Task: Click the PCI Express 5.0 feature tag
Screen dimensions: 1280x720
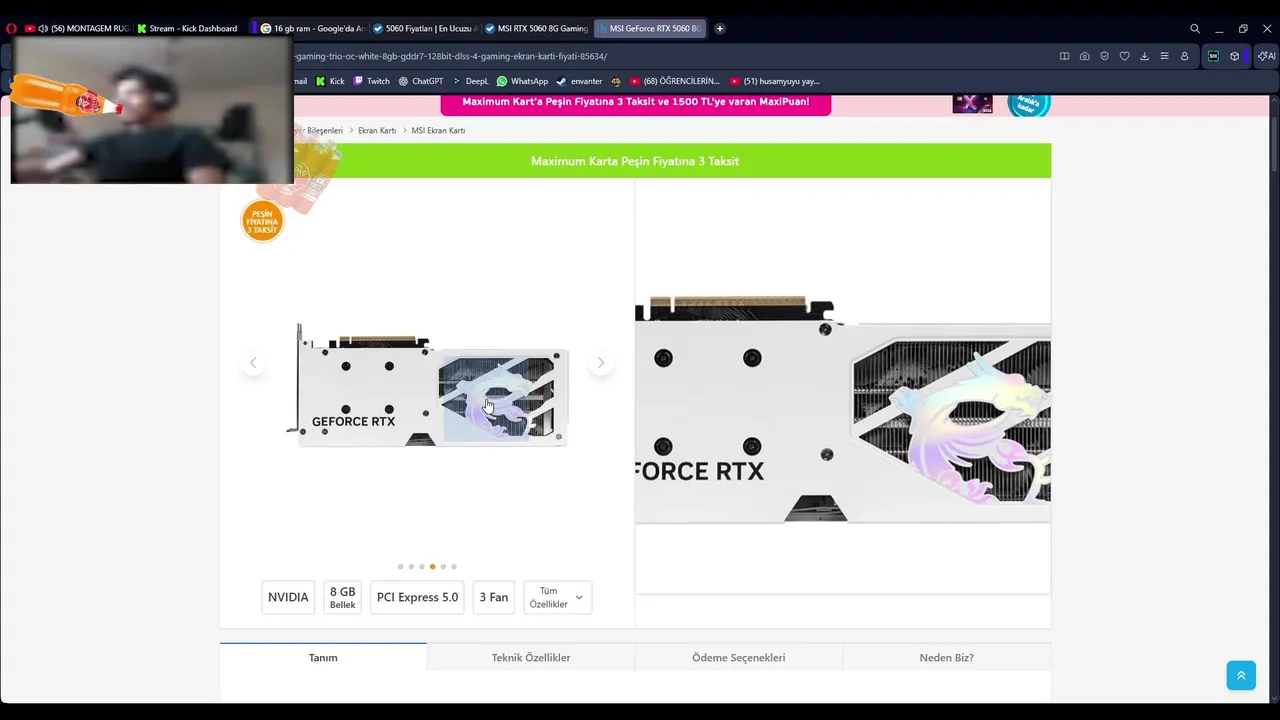Action: click(x=417, y=597)
